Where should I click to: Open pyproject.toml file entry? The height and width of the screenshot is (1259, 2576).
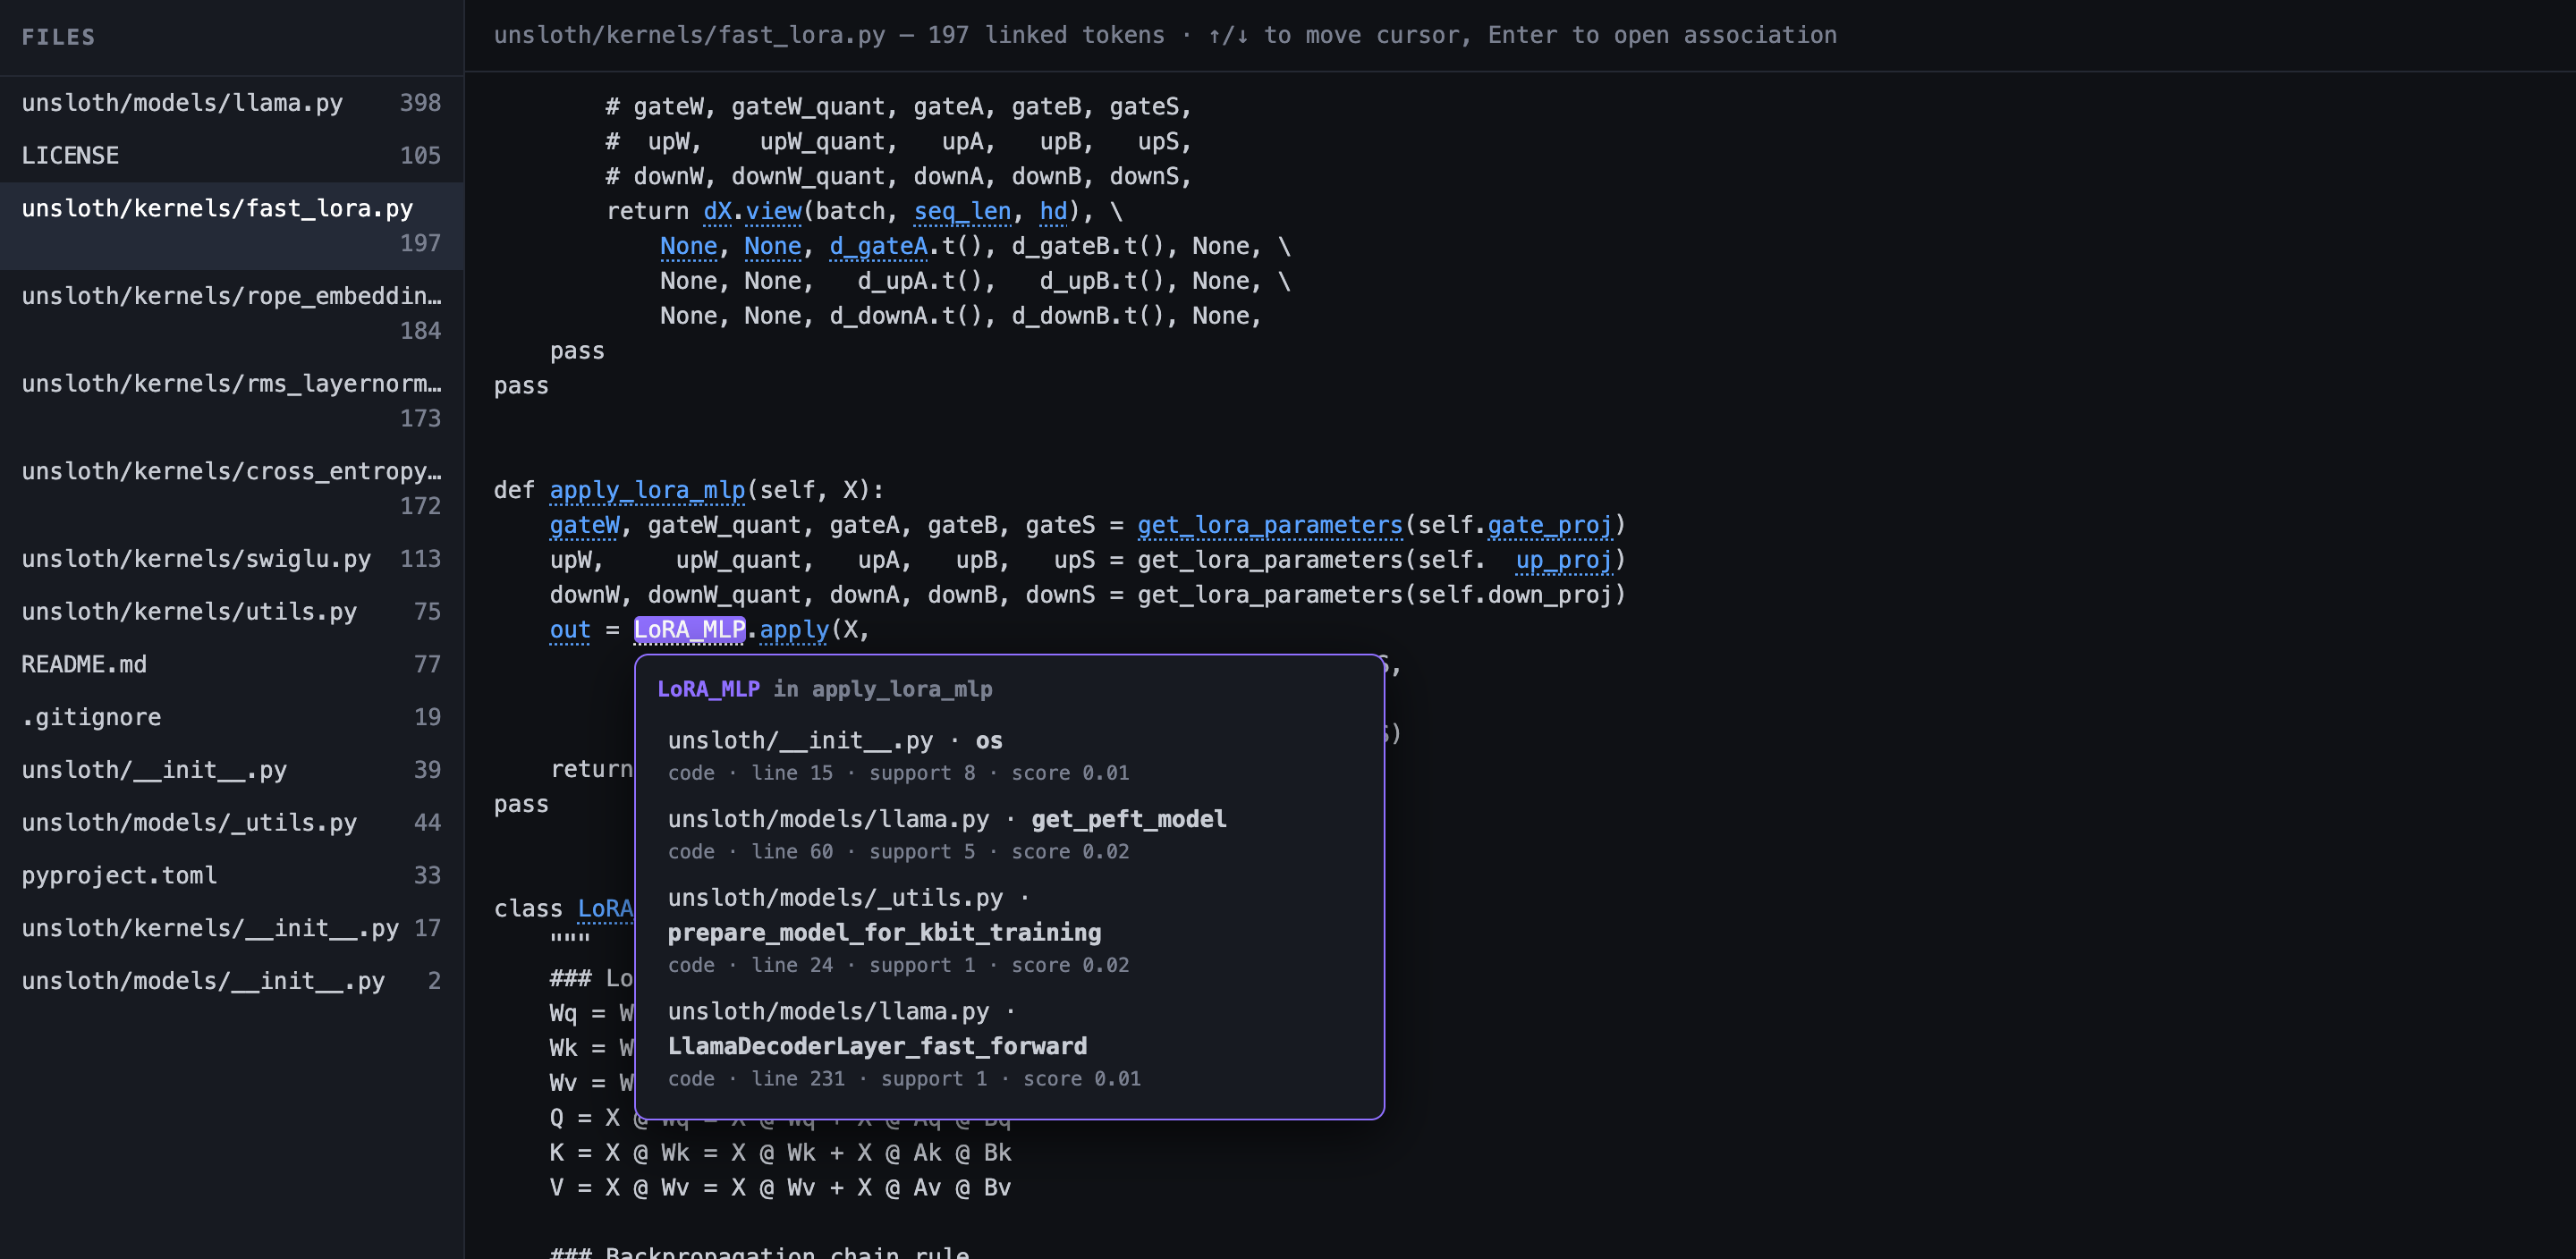[x=231, y=876]
